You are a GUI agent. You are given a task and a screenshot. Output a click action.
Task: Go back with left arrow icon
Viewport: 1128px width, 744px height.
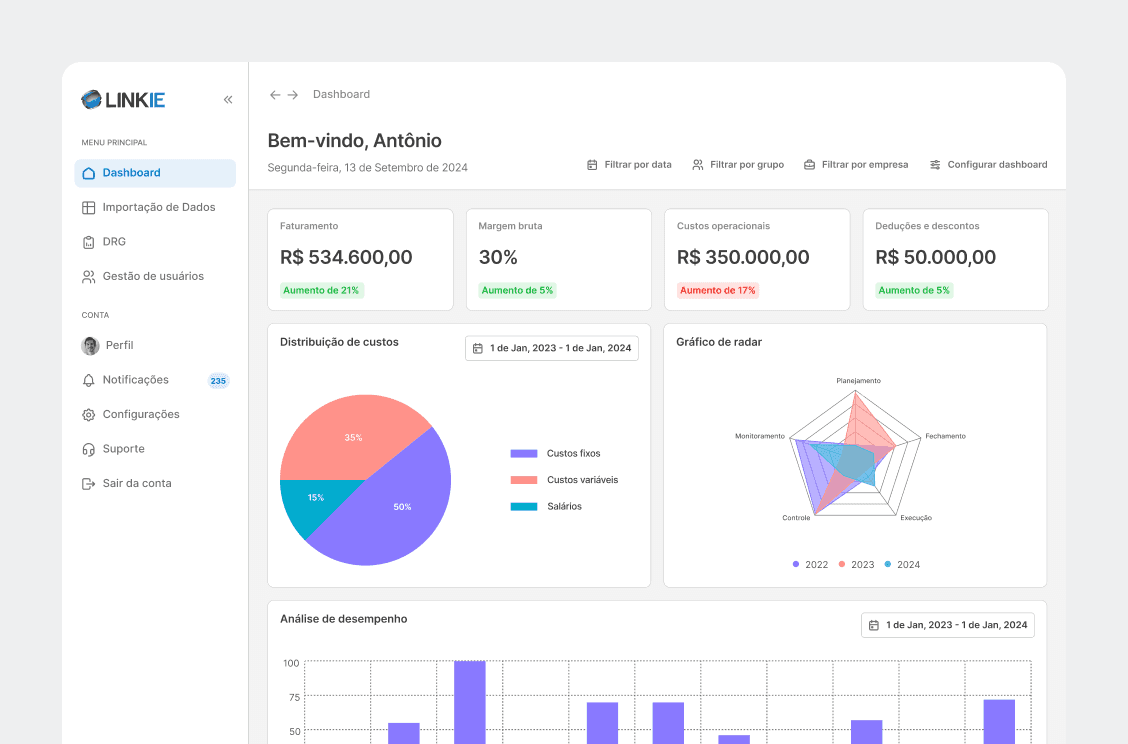click(275, 95)
